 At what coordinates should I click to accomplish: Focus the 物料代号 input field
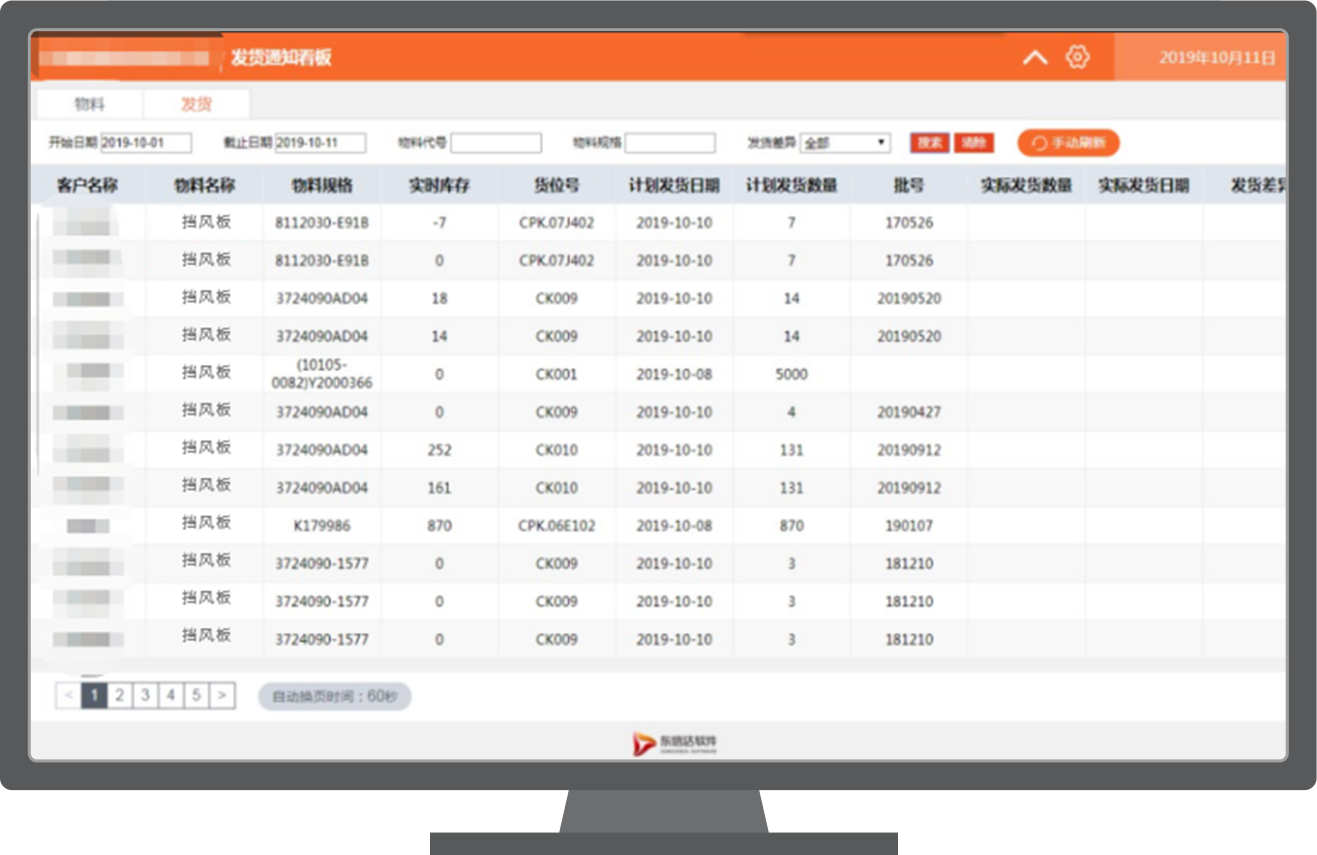[x=495, y=143]
